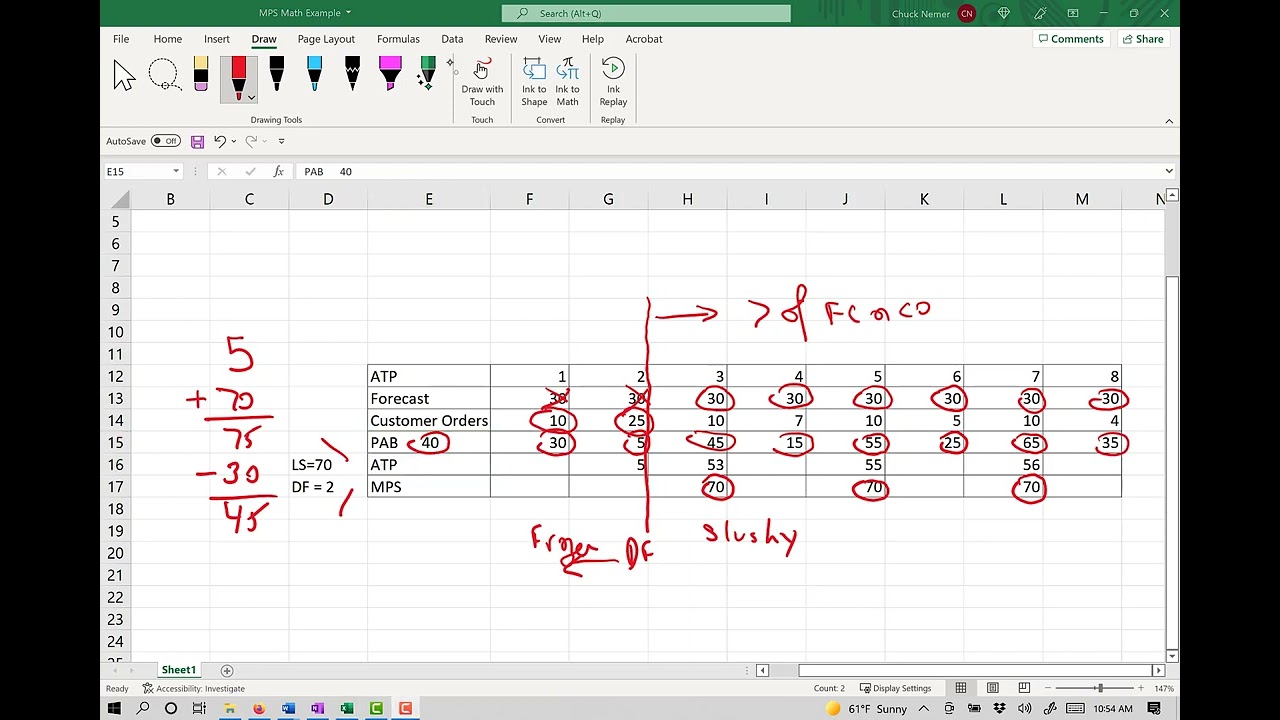Screen dimensions: 1280x720
Task: Click the 147% zoom level
Action: [1163, 688]
